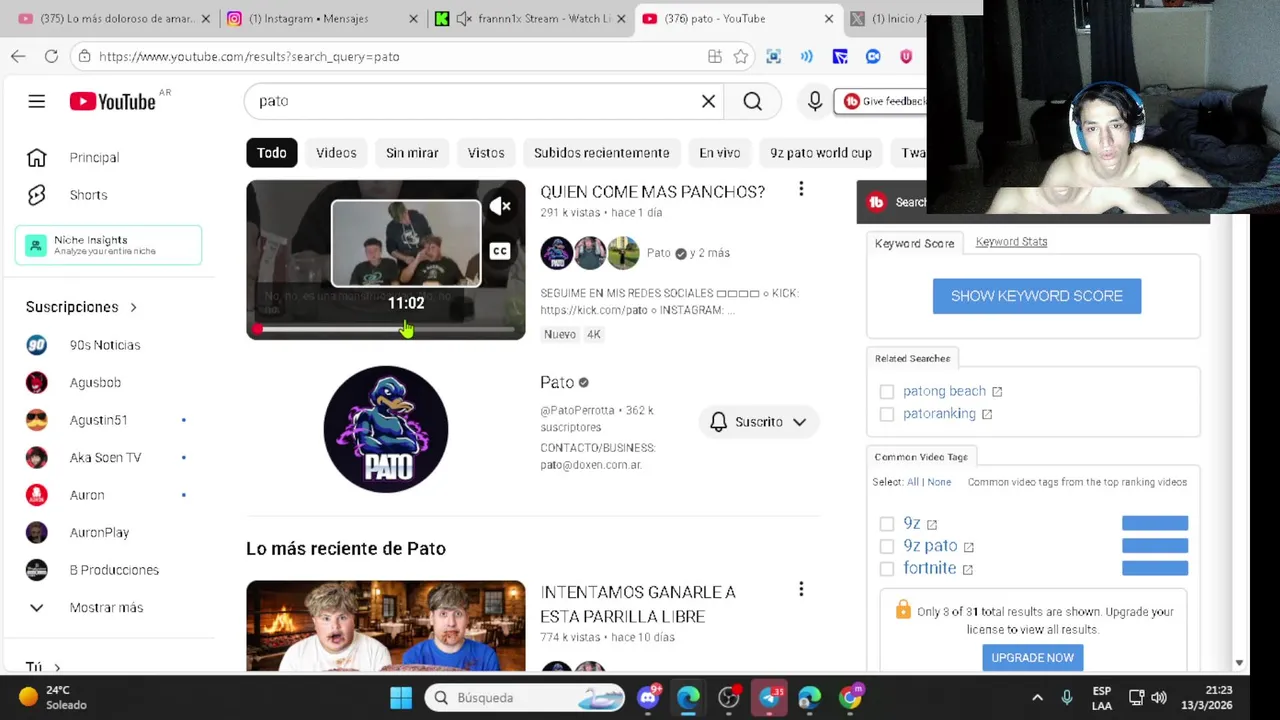This screenshot has height=720, width=1280.
Task: Check the 9z pato tag checkbox
Action: click(x=887, y=546)
